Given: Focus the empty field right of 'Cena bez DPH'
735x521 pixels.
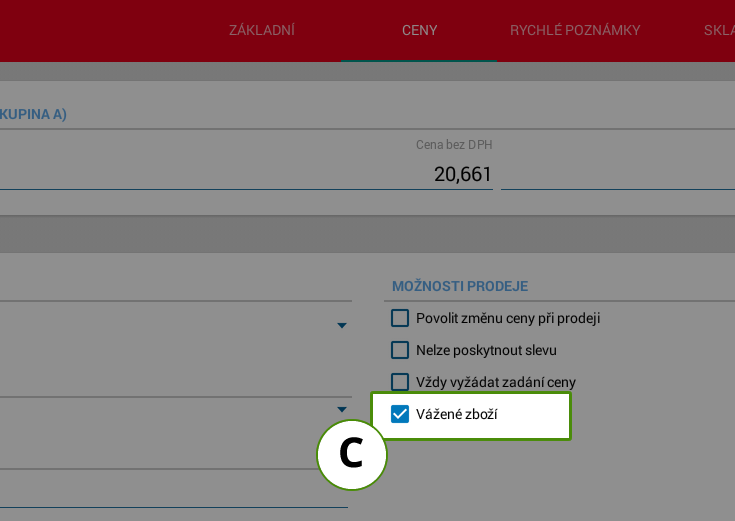Looking at the screenshot, I should [x=618, y=176].
